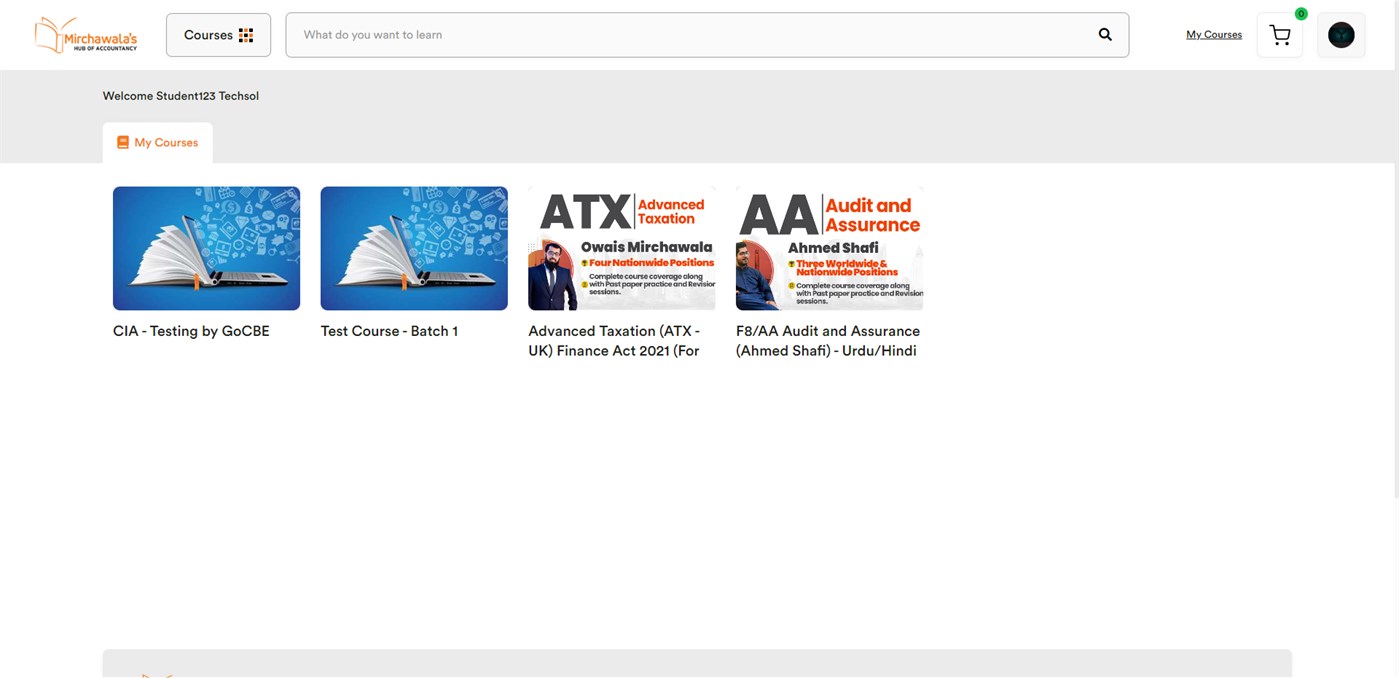Click the search magnifier icon
1399x678 pixels.
pyautogui.click(x=1105, y=35)
